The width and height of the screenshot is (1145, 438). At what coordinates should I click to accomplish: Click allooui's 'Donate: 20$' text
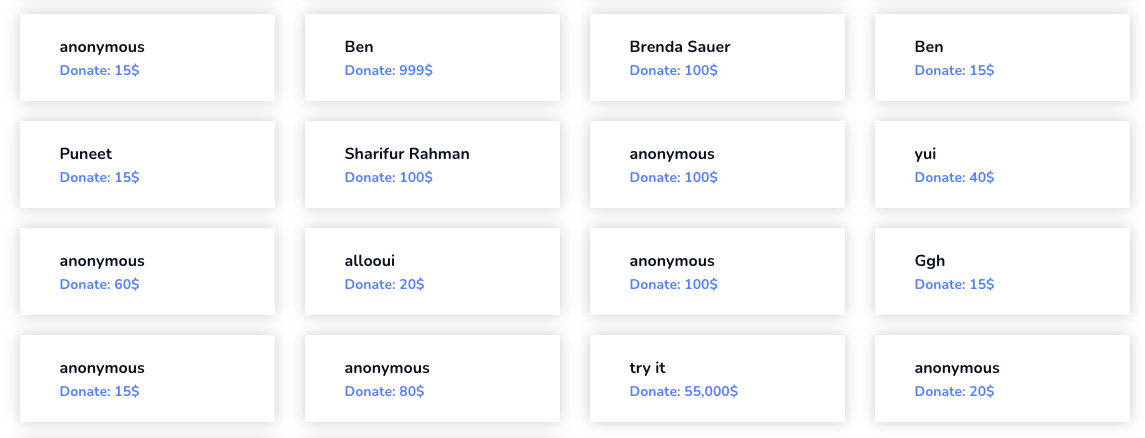[384, 285]
